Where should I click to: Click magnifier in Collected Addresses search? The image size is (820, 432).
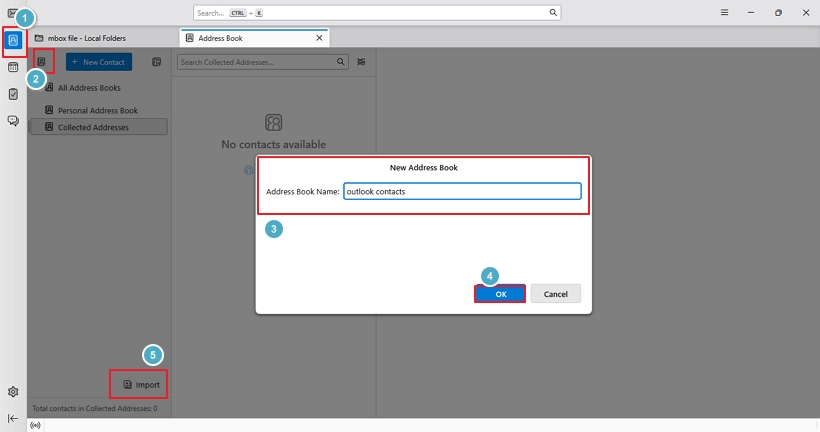(x=340, y=62)
